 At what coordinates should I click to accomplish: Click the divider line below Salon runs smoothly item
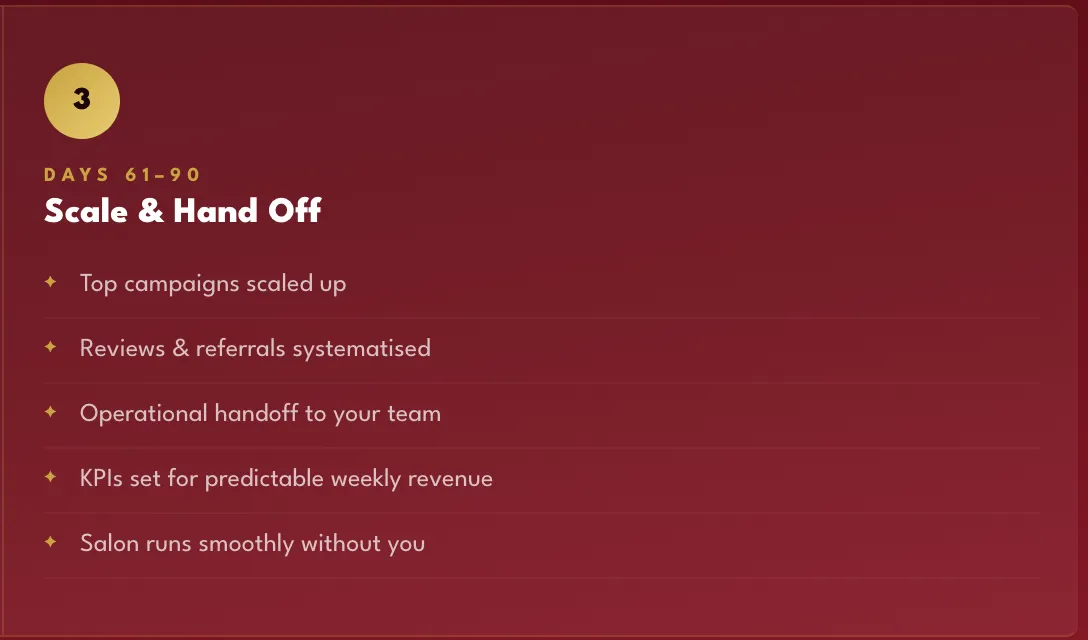point(542,578)
